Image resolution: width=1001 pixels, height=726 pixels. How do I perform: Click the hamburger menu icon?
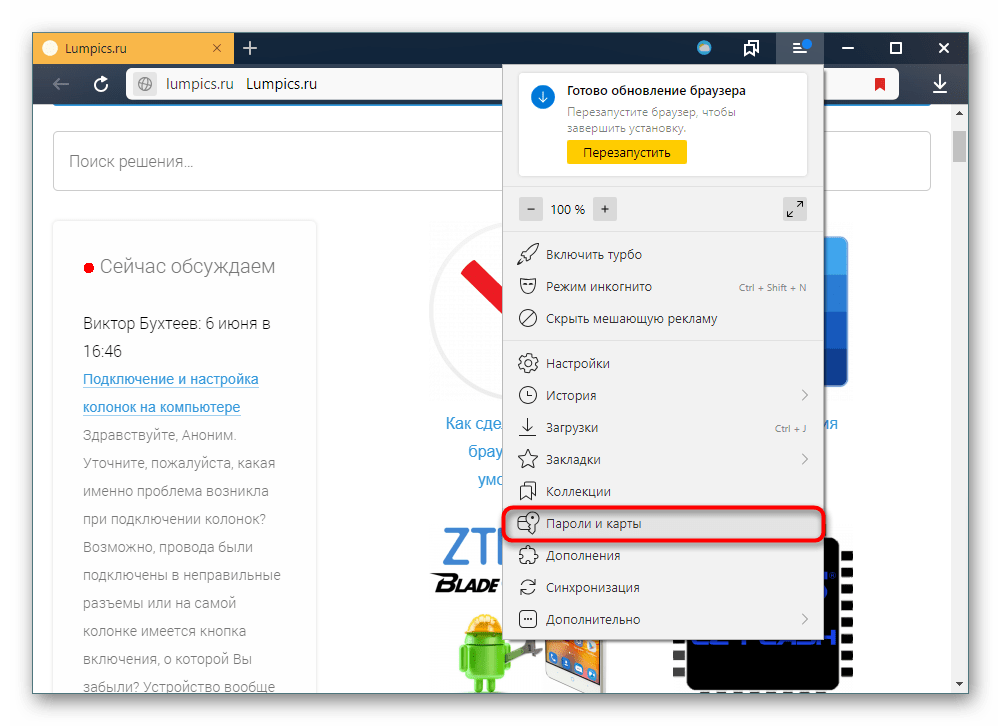pyautogui.click(x=800, y=48)
